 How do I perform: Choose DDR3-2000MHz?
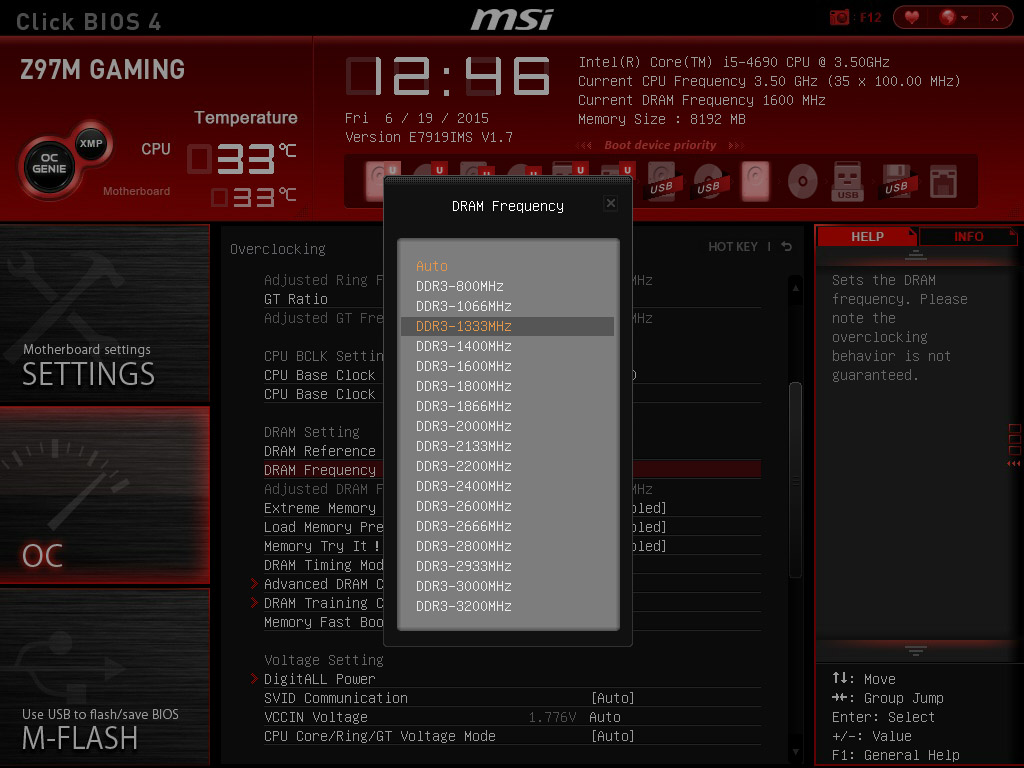click(x=507, y=426)
